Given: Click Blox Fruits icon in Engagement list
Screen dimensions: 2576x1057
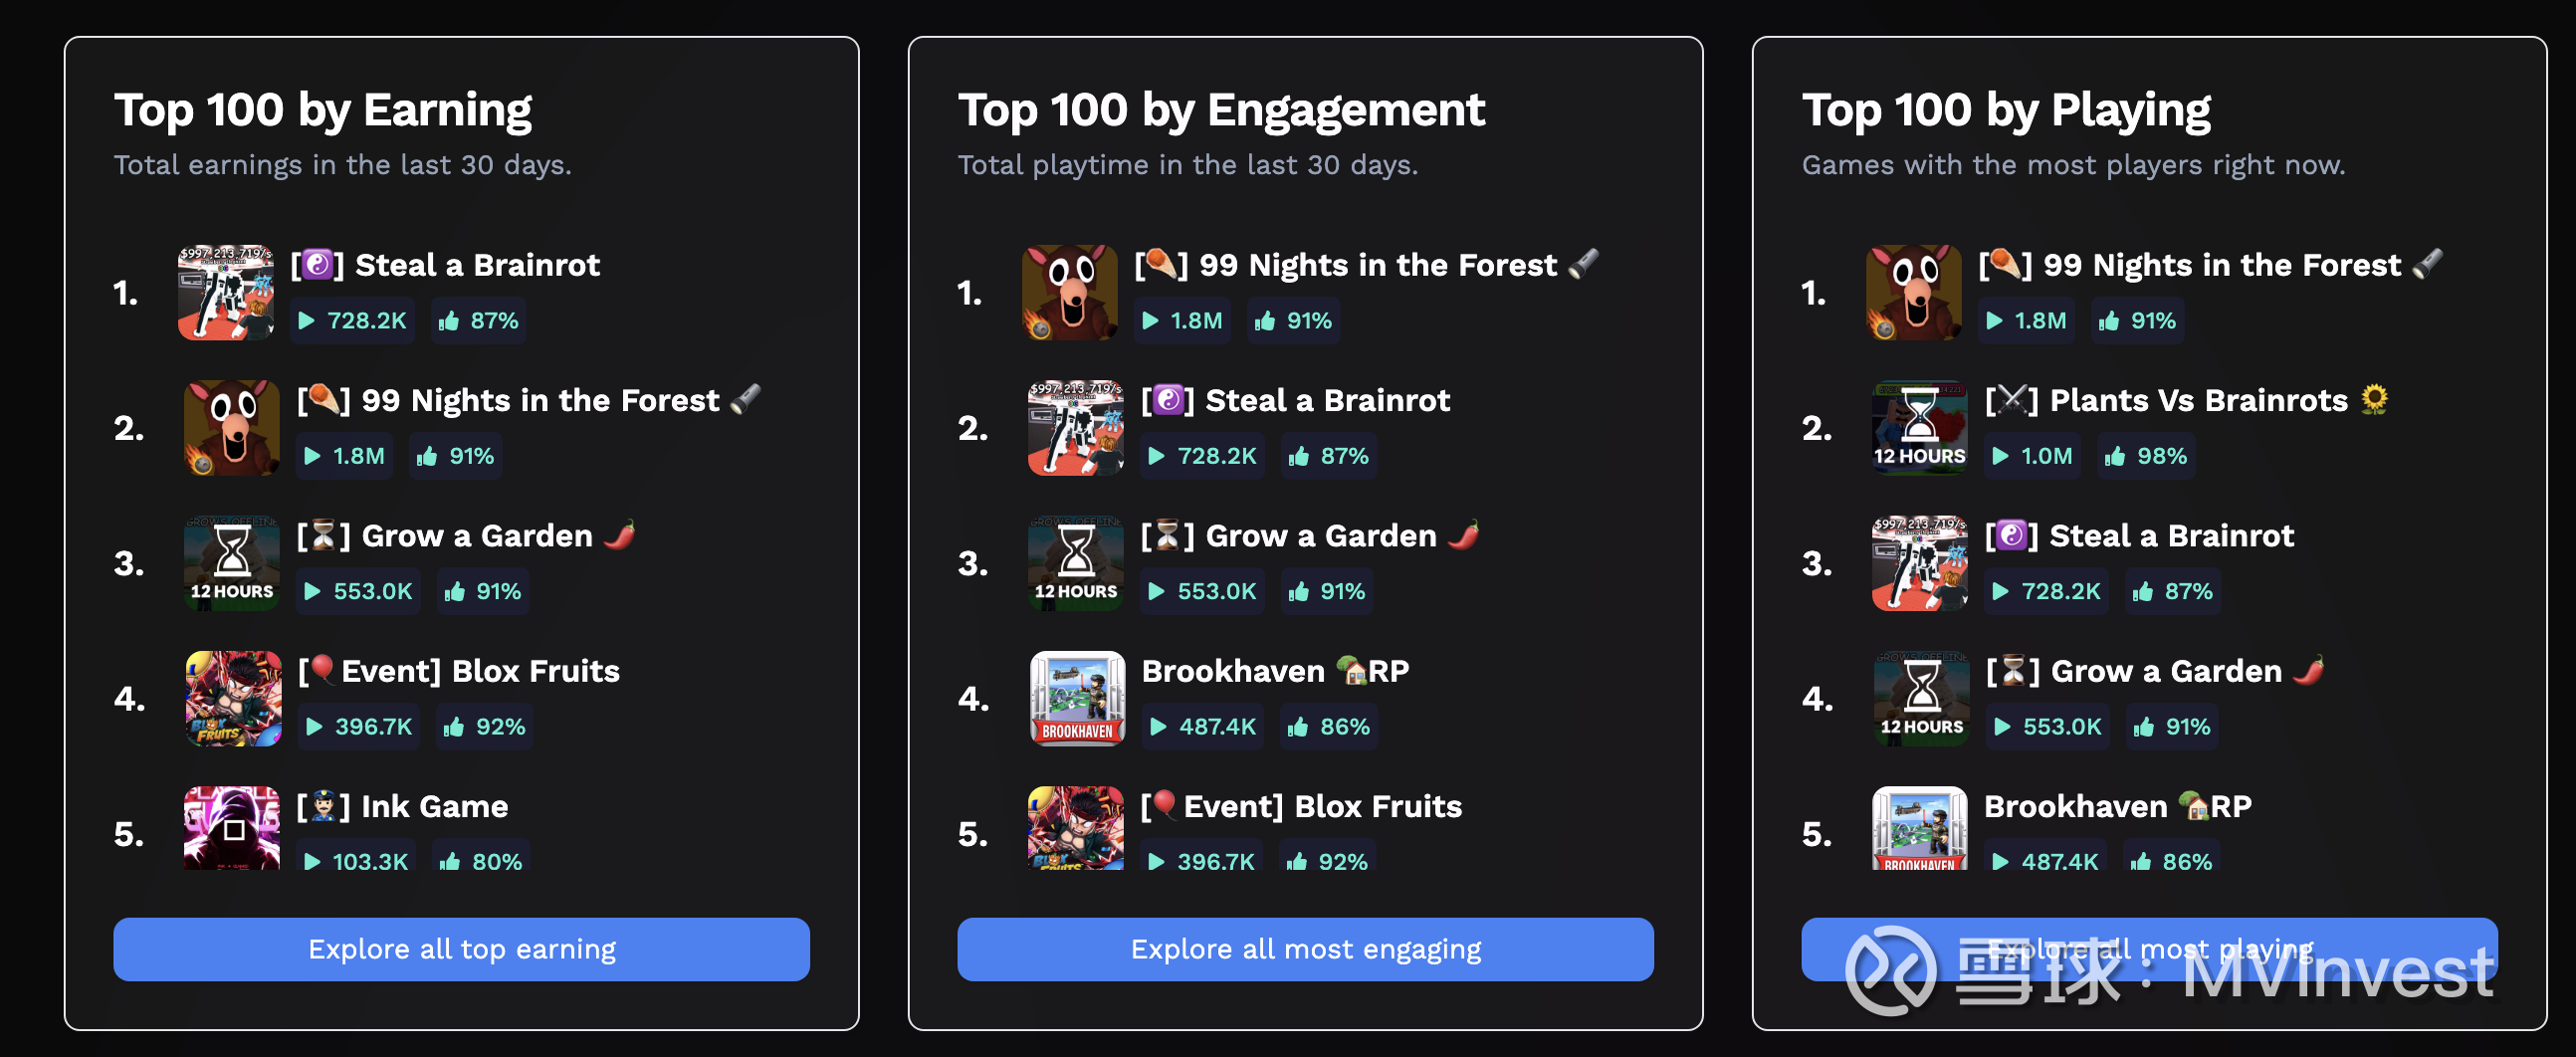Looking at the screenshot, I should coord(1076,828).
